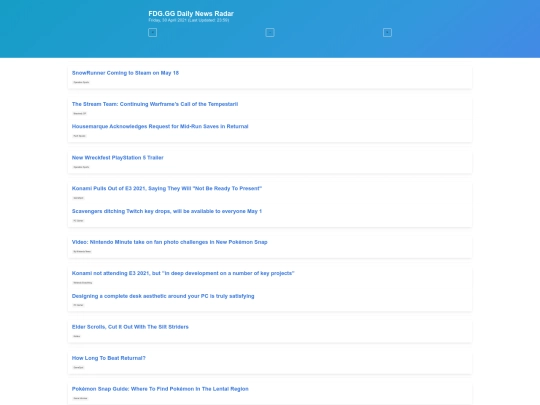Click source tag under New Wreckfest headline
This screenshot has width=540, height=405.
tap(81, 167)
